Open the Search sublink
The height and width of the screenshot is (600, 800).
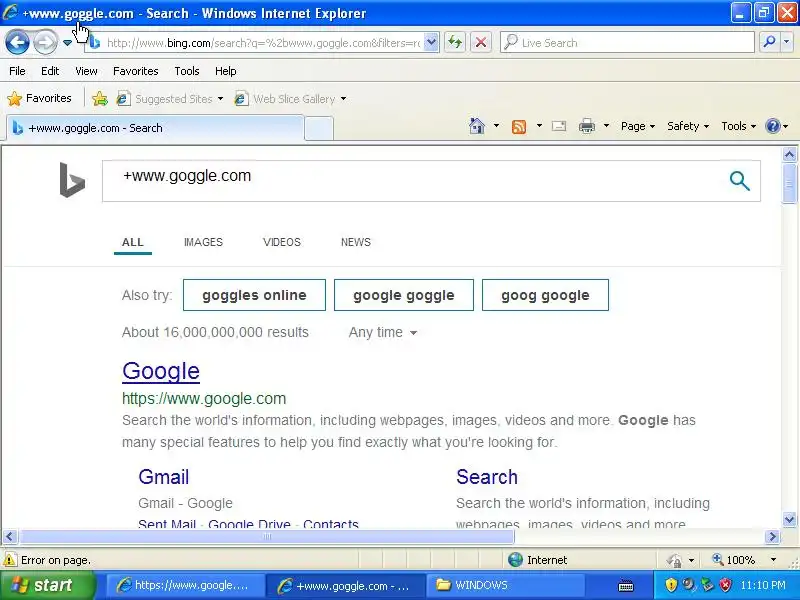click(x=487, y=477)
